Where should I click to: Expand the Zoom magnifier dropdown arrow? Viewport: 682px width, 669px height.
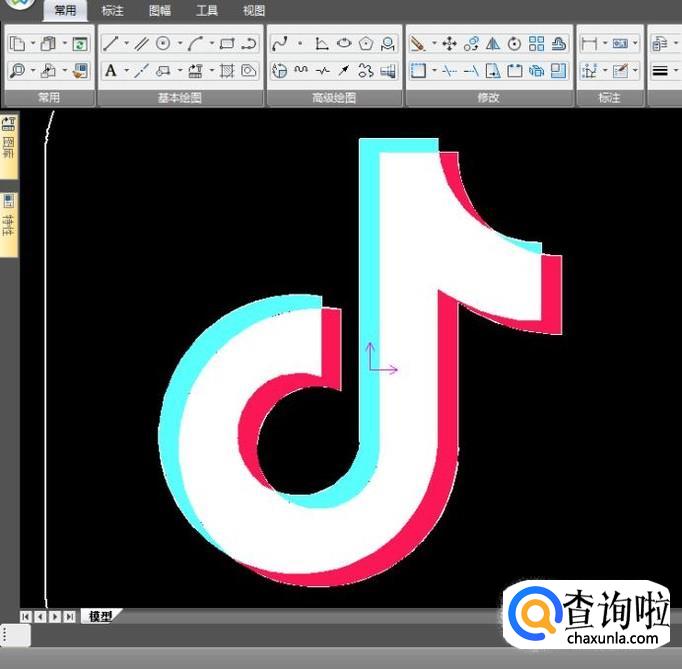pos(32,71)
